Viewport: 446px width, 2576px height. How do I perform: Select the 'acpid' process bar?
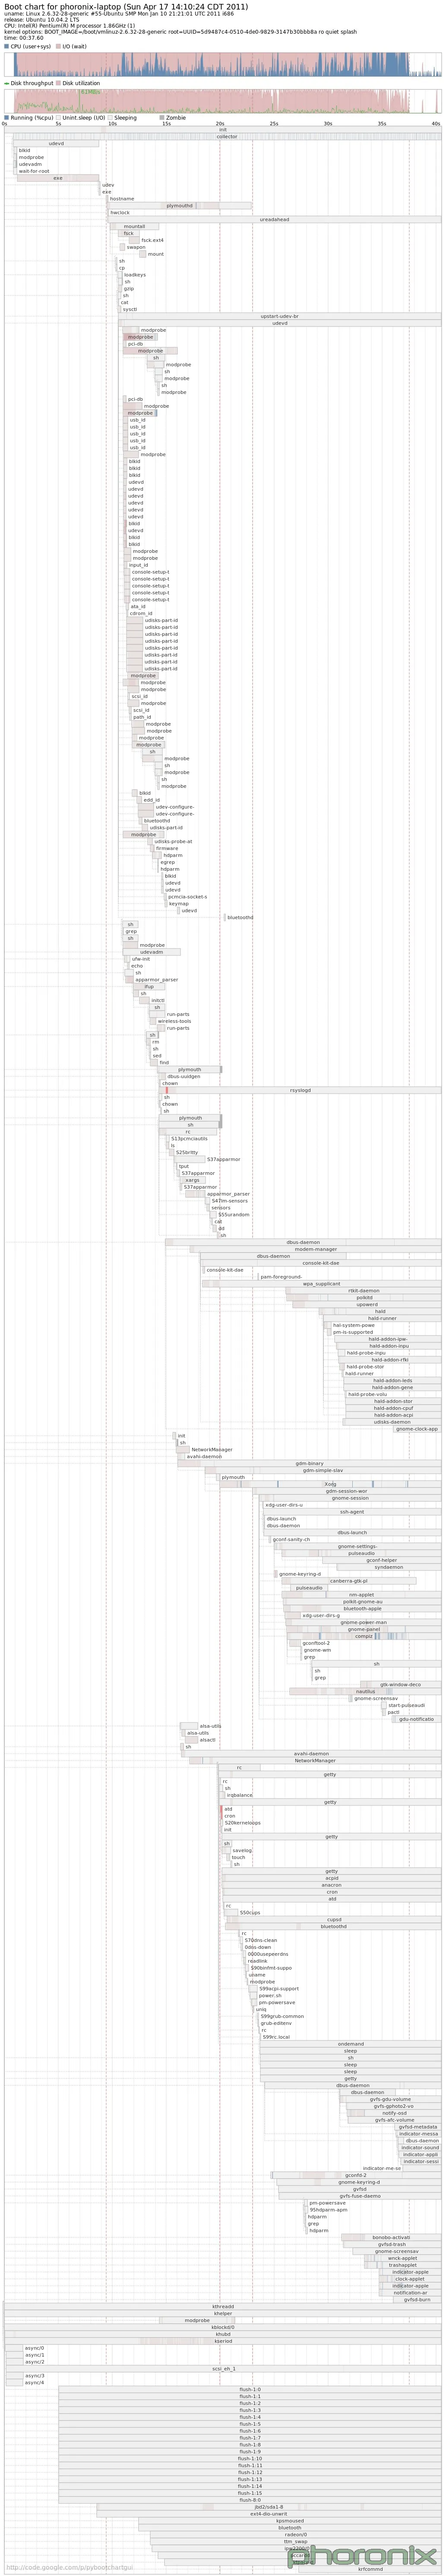click(x=332, y=1878)
